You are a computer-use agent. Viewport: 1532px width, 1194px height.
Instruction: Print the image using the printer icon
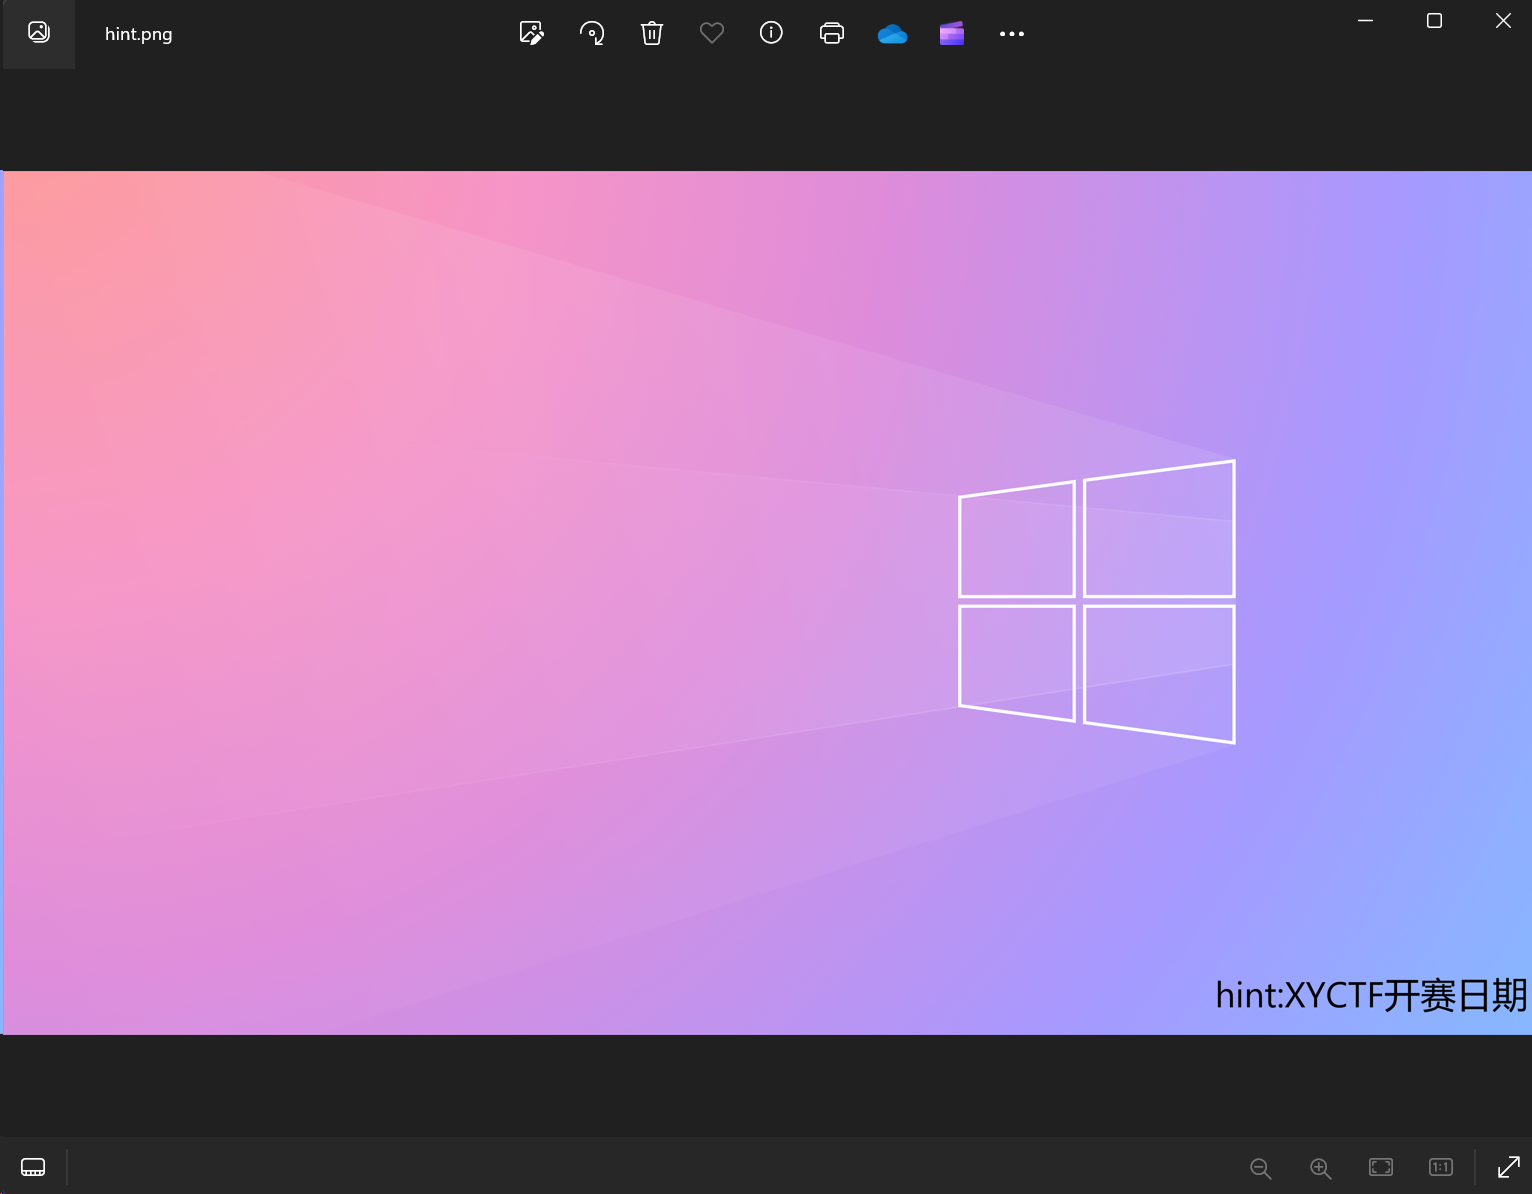(831, 33)
